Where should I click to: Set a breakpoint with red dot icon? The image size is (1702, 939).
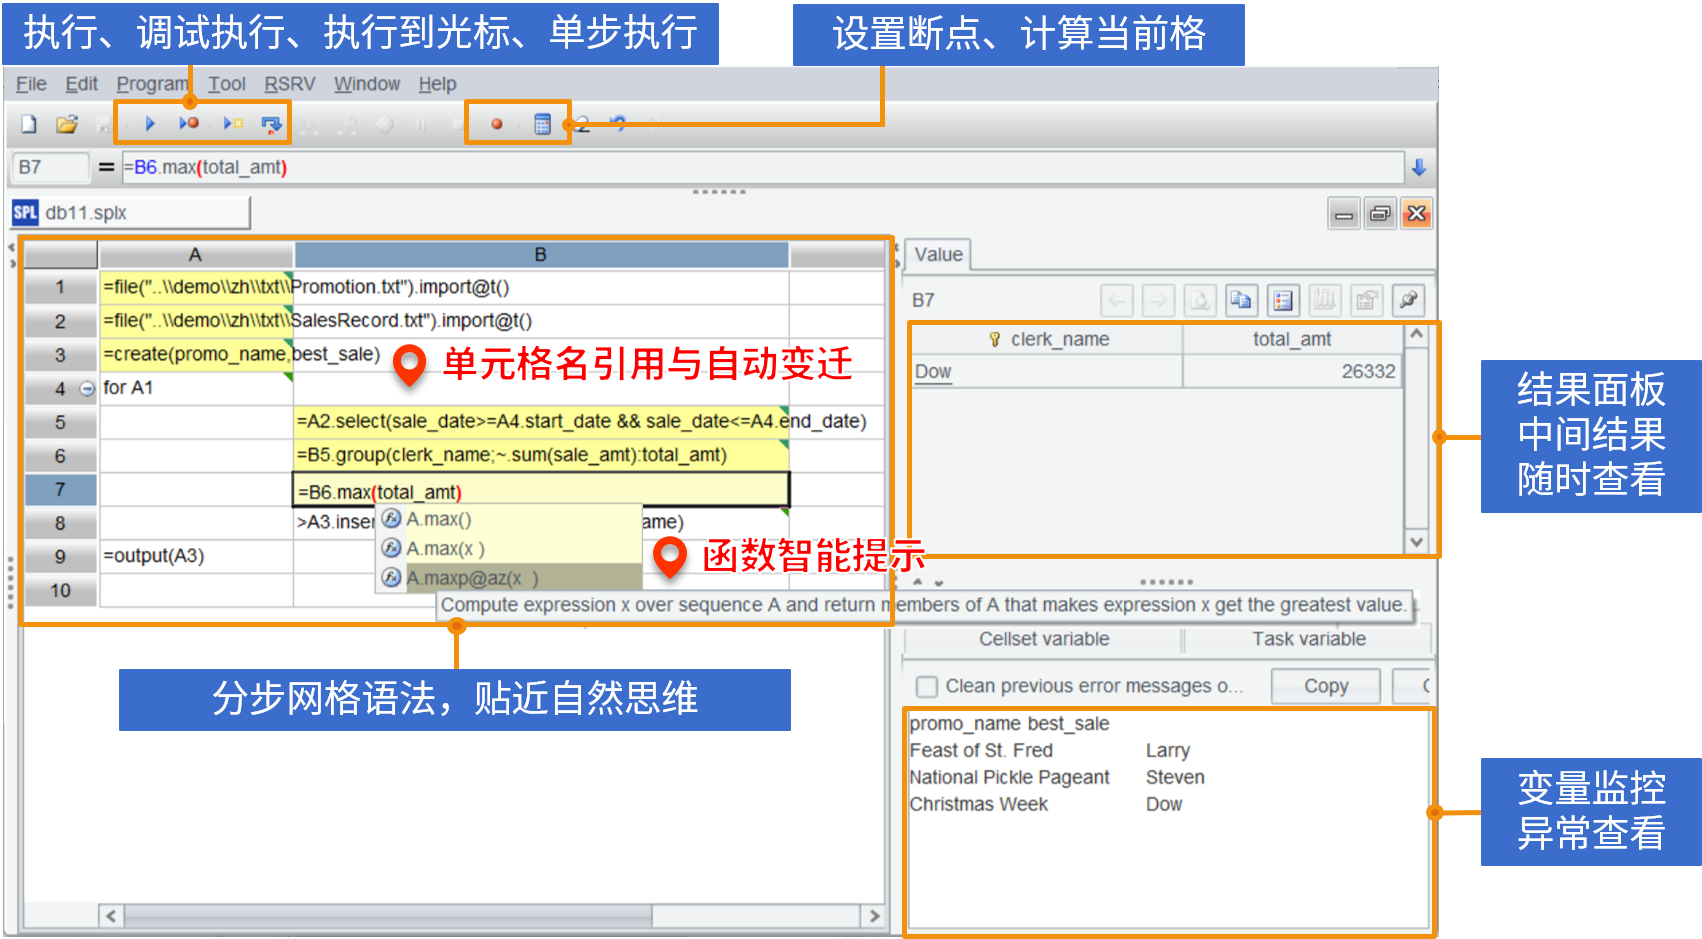click(497, 124)
